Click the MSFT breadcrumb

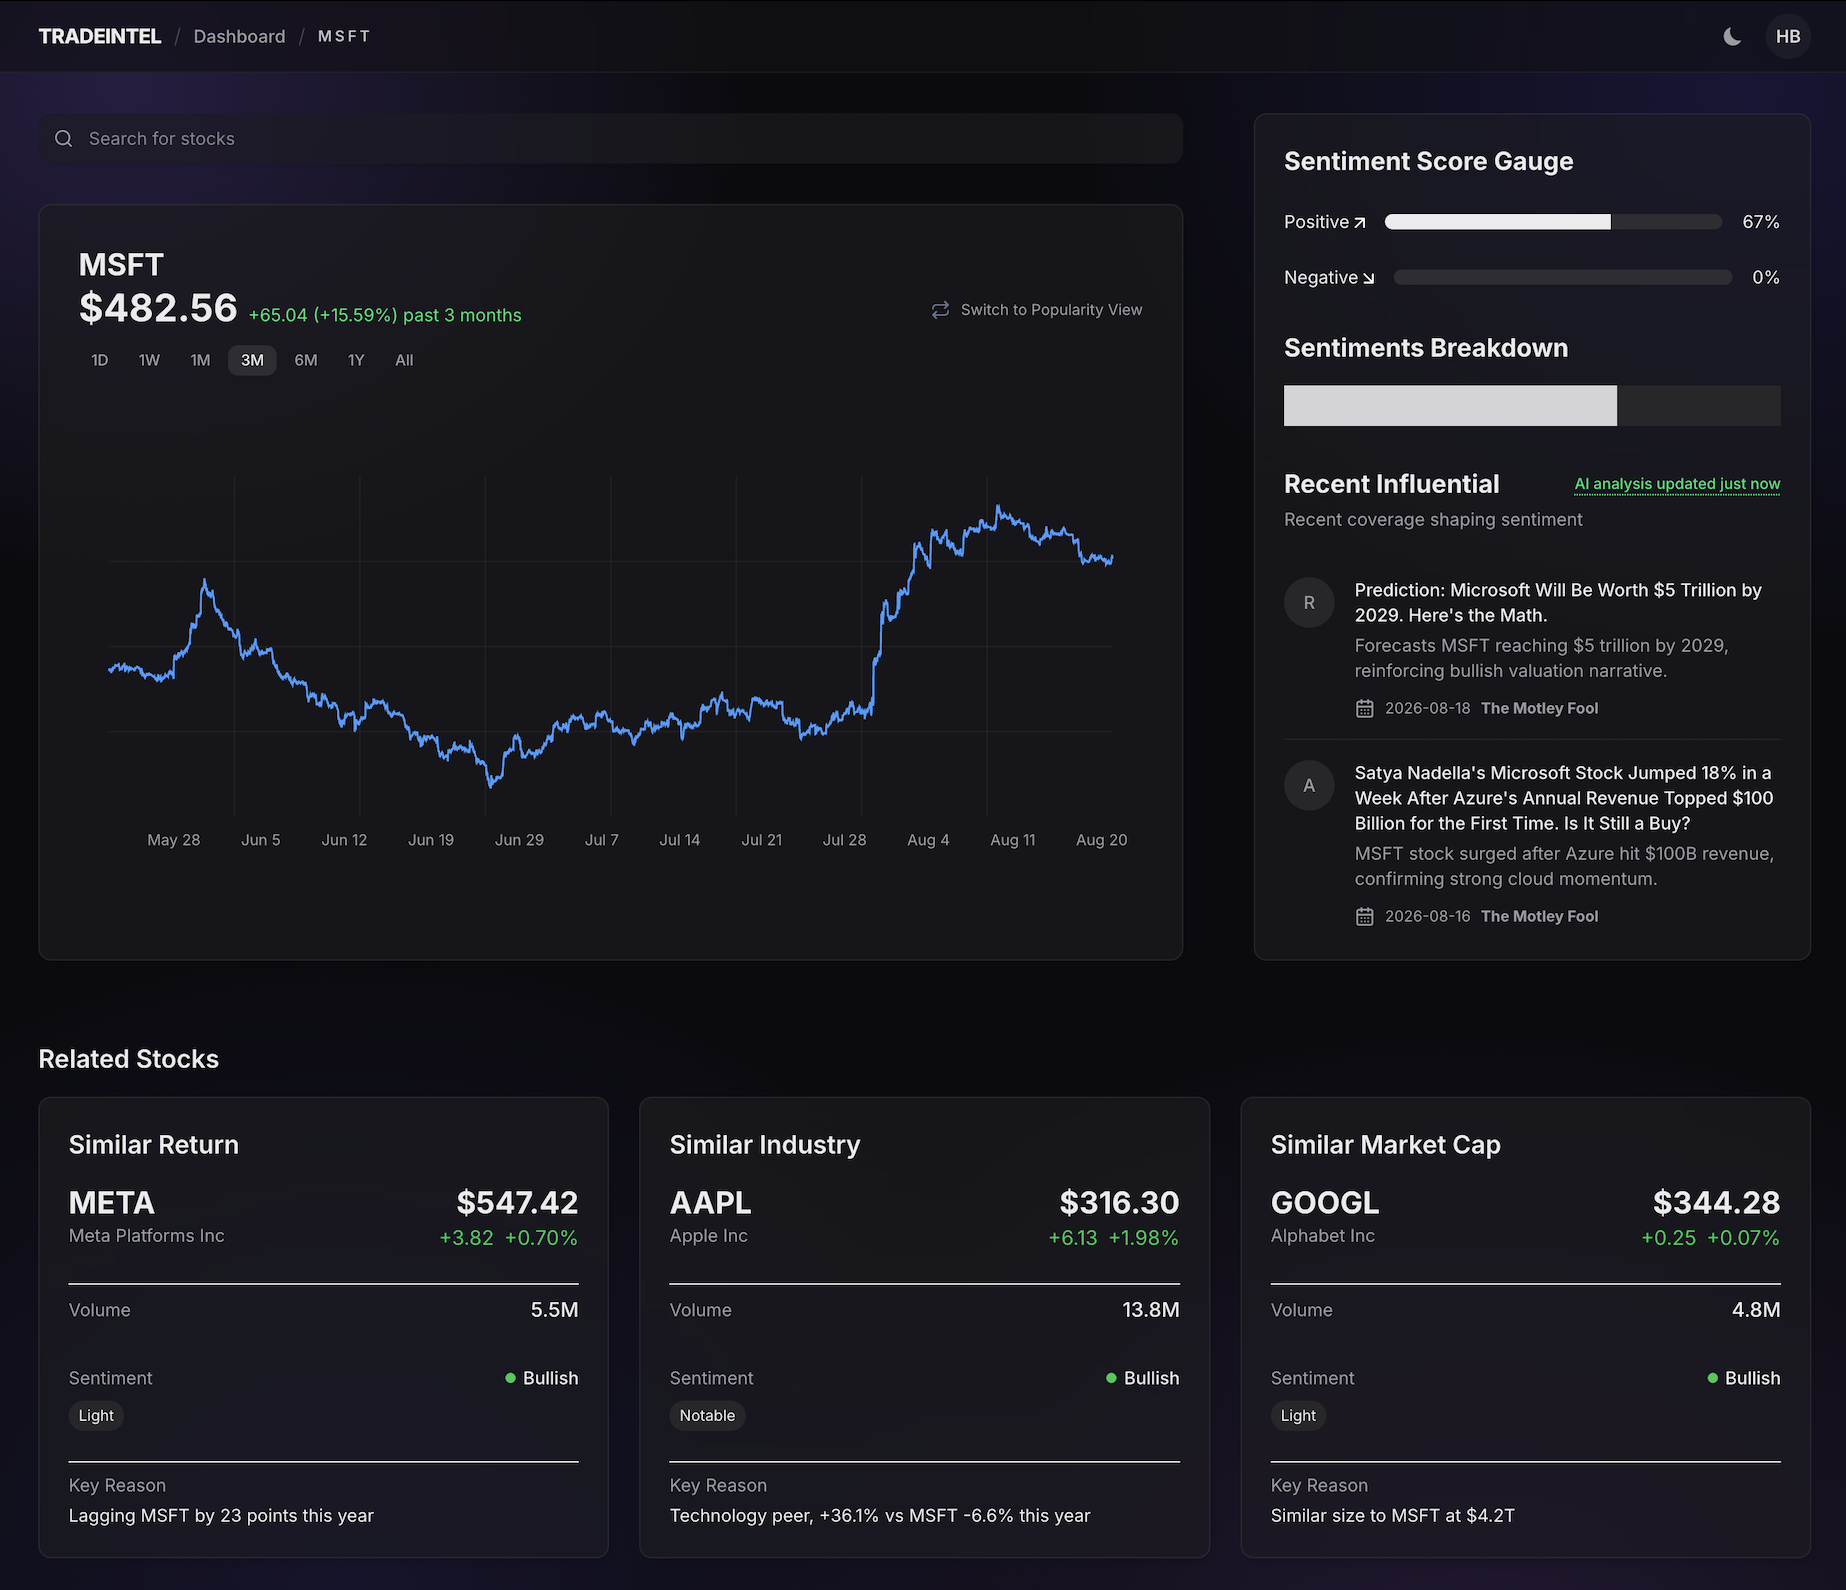tap(344, 36)
